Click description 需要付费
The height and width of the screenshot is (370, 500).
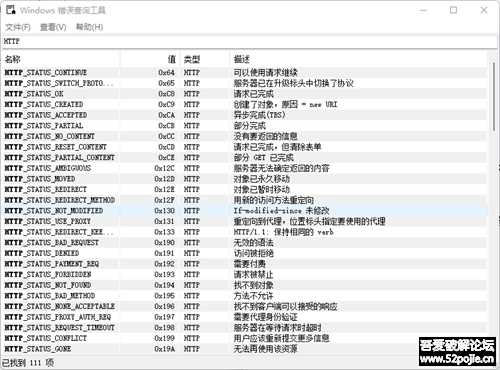pos(249,264)
